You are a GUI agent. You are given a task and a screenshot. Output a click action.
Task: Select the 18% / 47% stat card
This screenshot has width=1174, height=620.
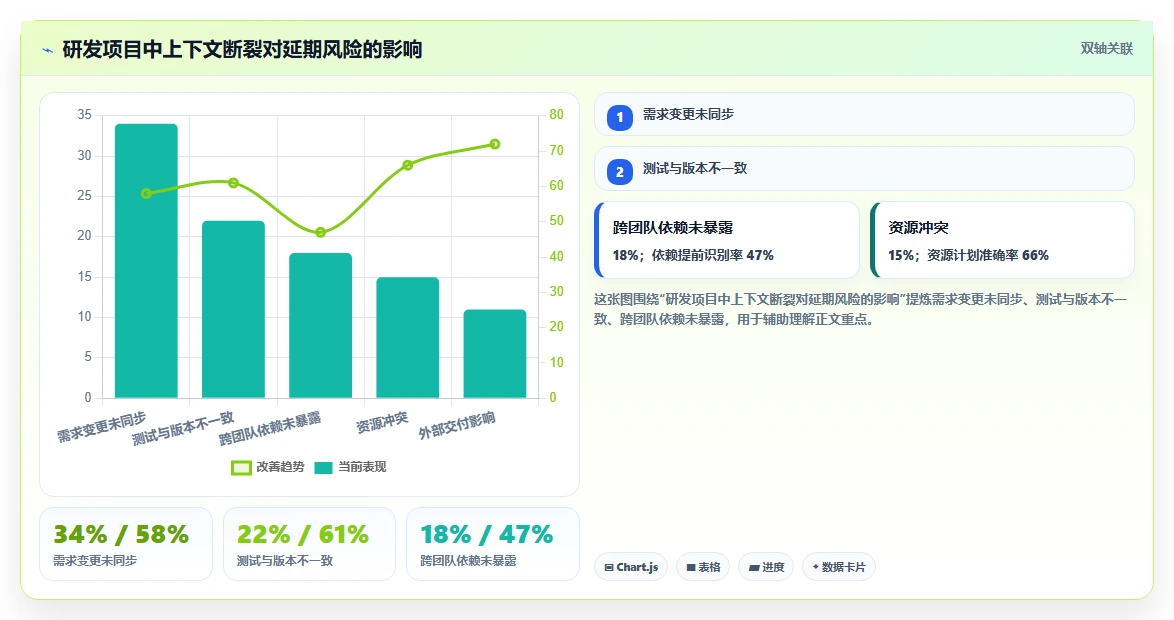coord(493,544)
